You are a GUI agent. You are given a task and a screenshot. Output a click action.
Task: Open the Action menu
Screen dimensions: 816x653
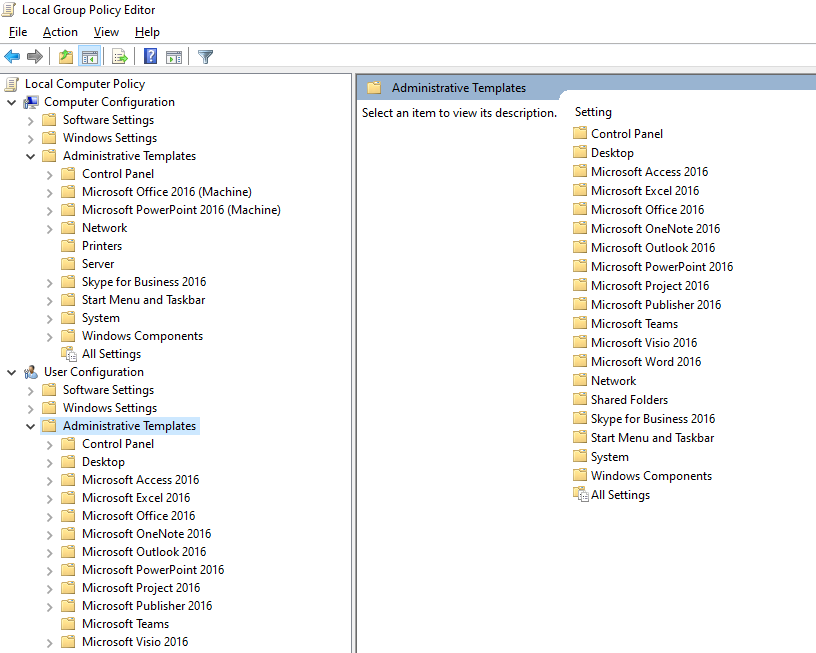click(60, 32)
